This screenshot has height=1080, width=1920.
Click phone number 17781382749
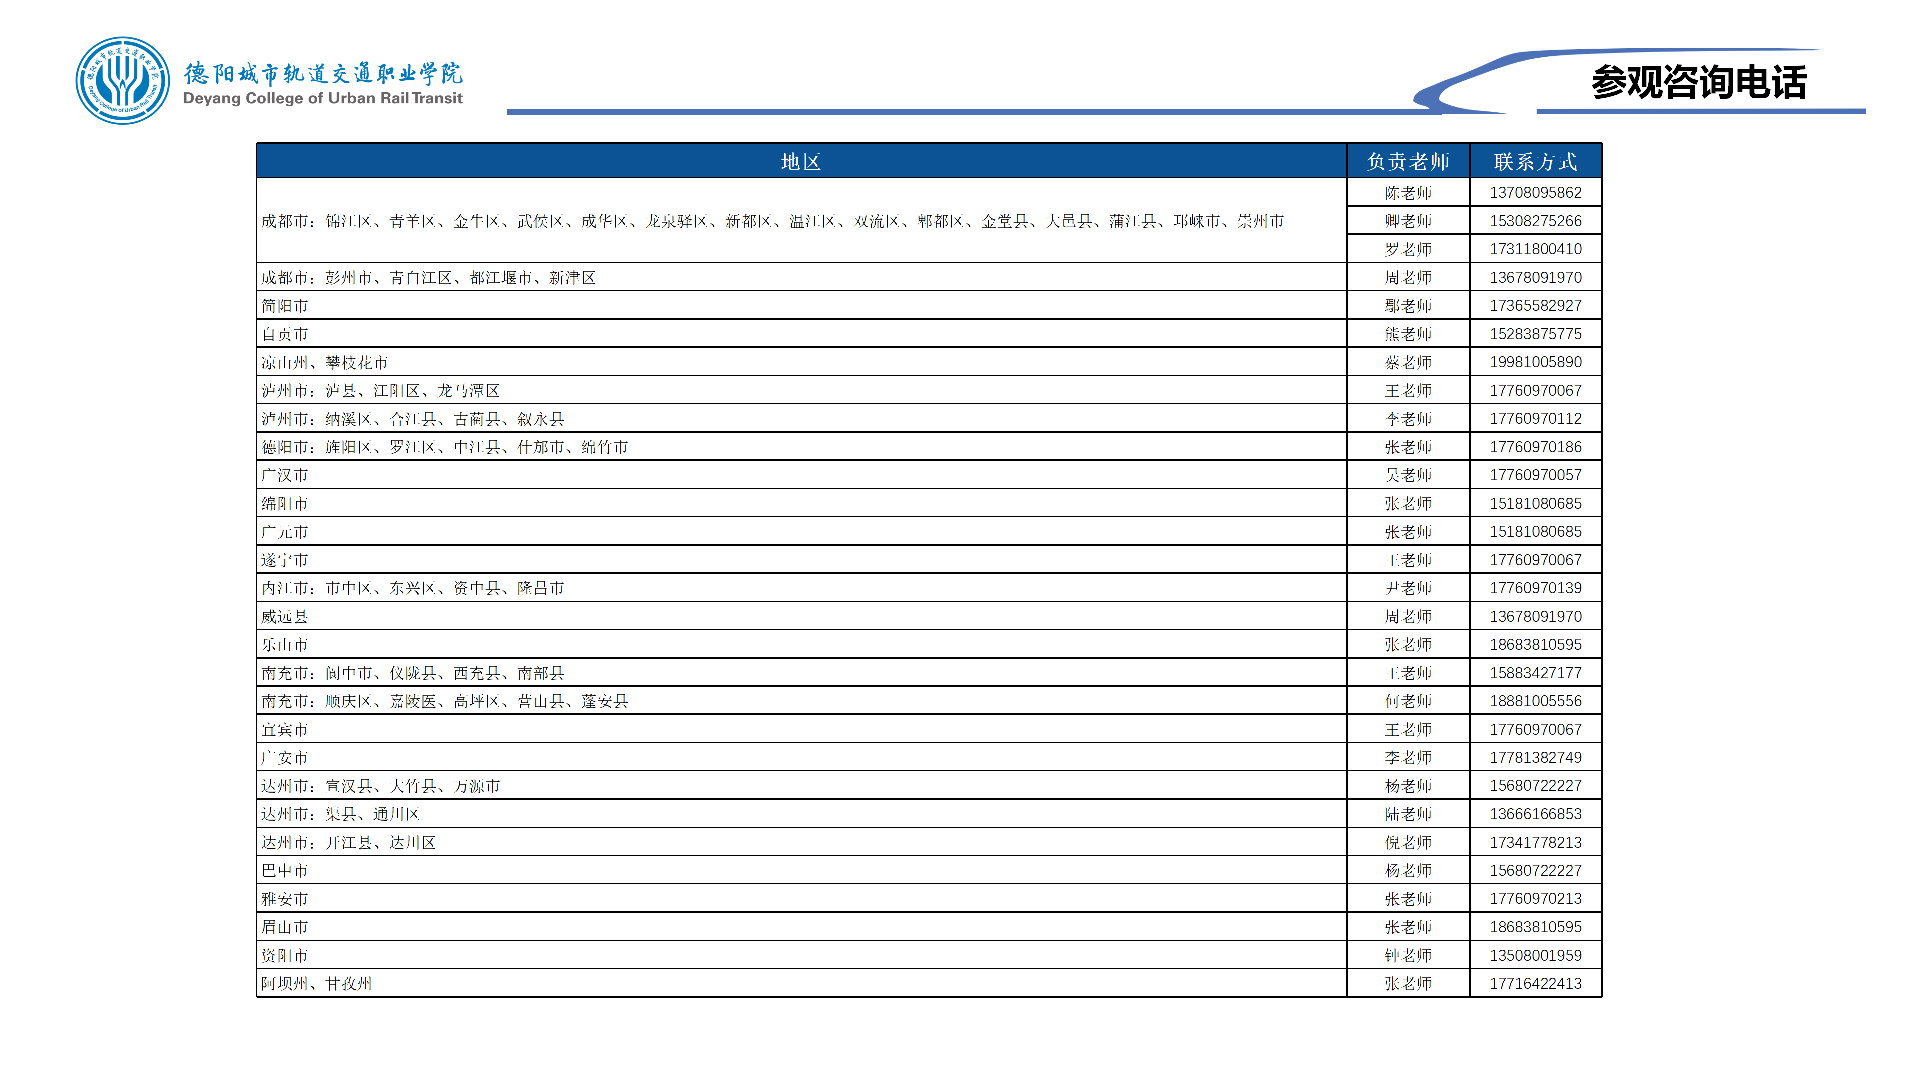[x=1535, y=758]
